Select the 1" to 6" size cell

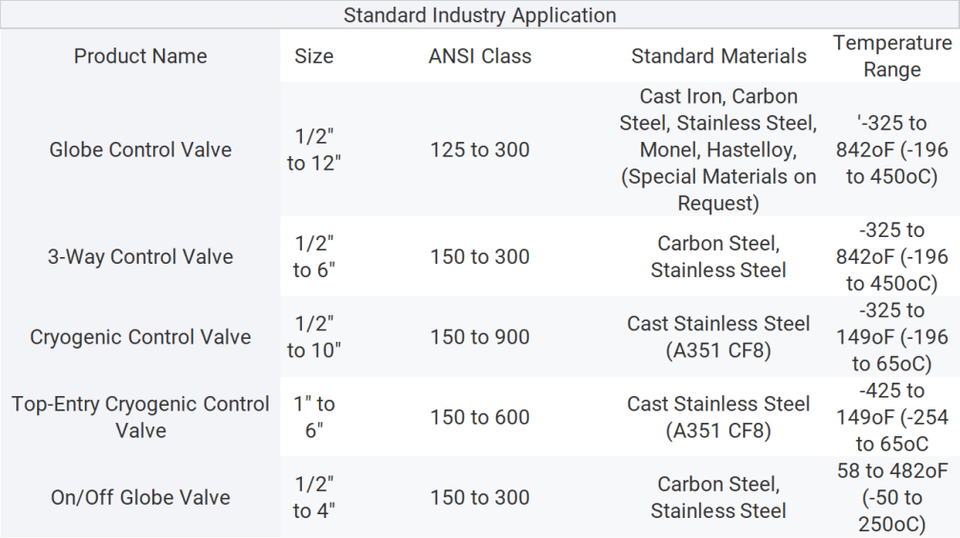point(313,417)
